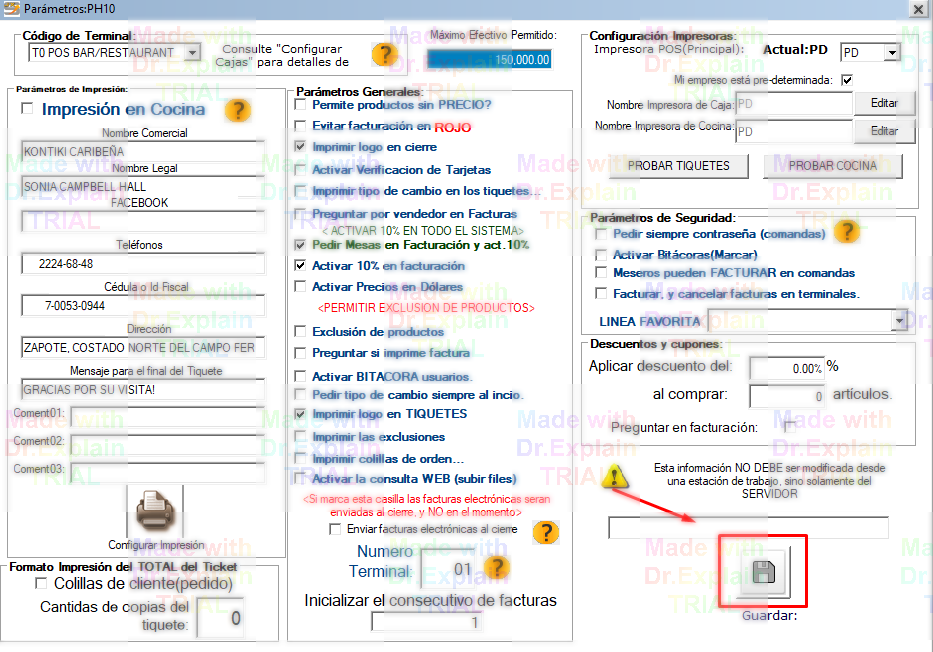
Task: Expand the Impresora POS dropdown
Action: [x=891, y=52]
